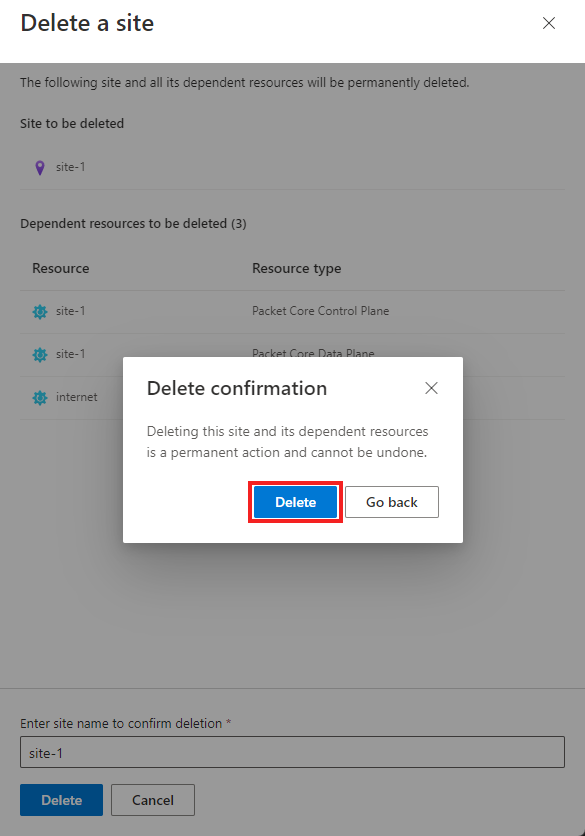Click the site name confirmation field
This screenshot has height=836, width=585.
coord(292,752)
